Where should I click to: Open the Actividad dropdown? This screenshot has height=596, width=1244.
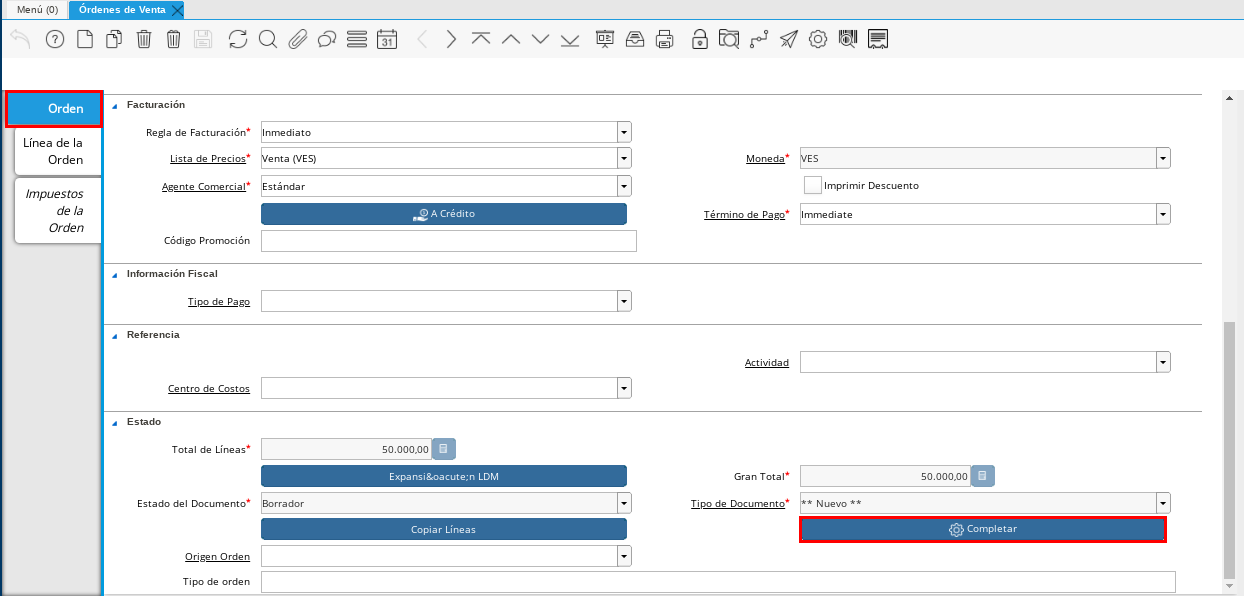(x=1163, y=362)
